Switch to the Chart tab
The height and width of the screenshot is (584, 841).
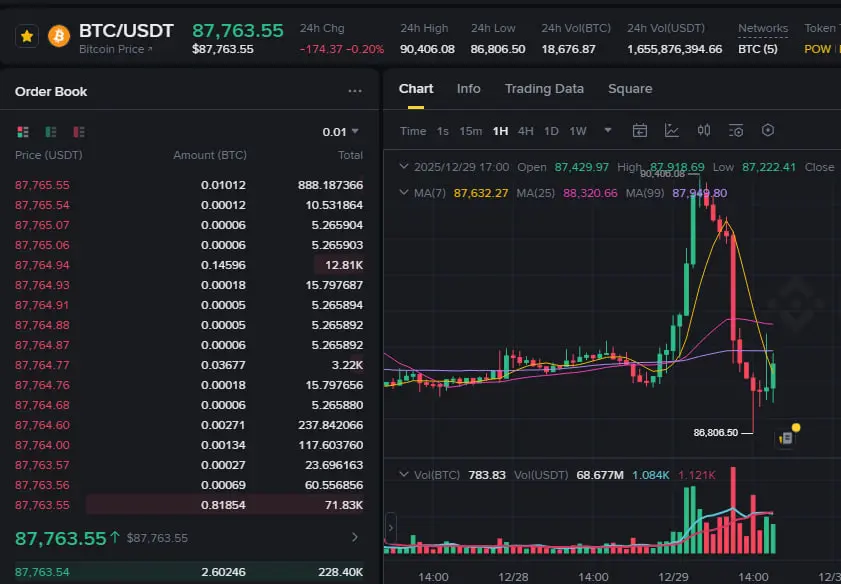(x=416, y=89)
